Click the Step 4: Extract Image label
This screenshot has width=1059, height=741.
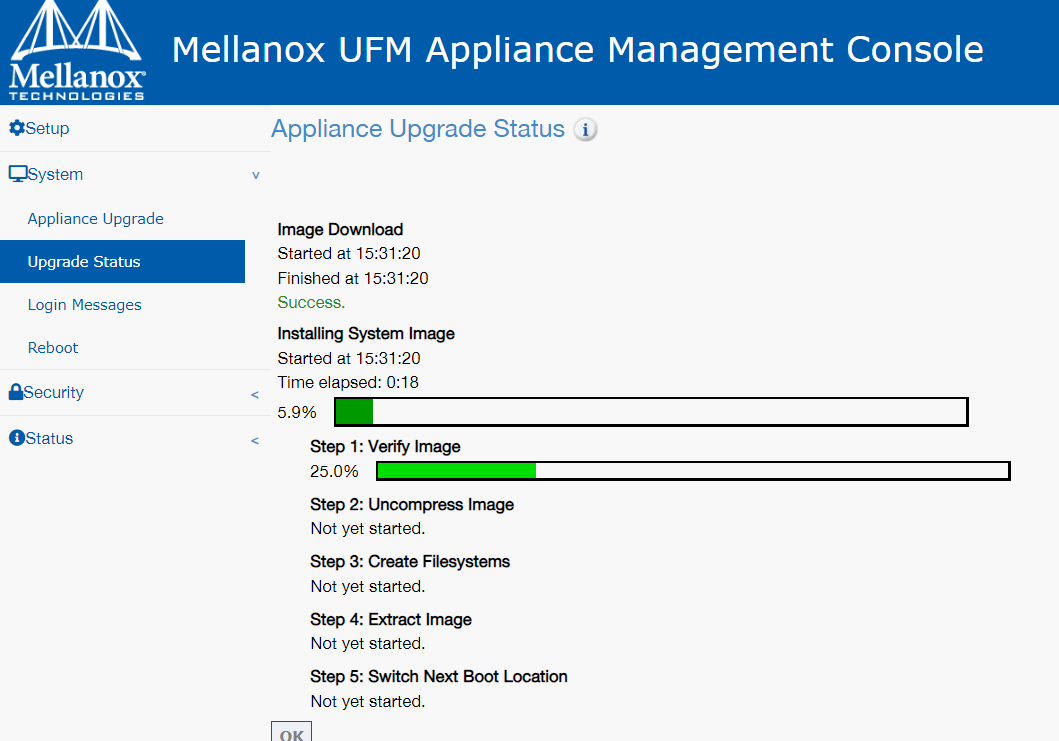pos(391,619)
